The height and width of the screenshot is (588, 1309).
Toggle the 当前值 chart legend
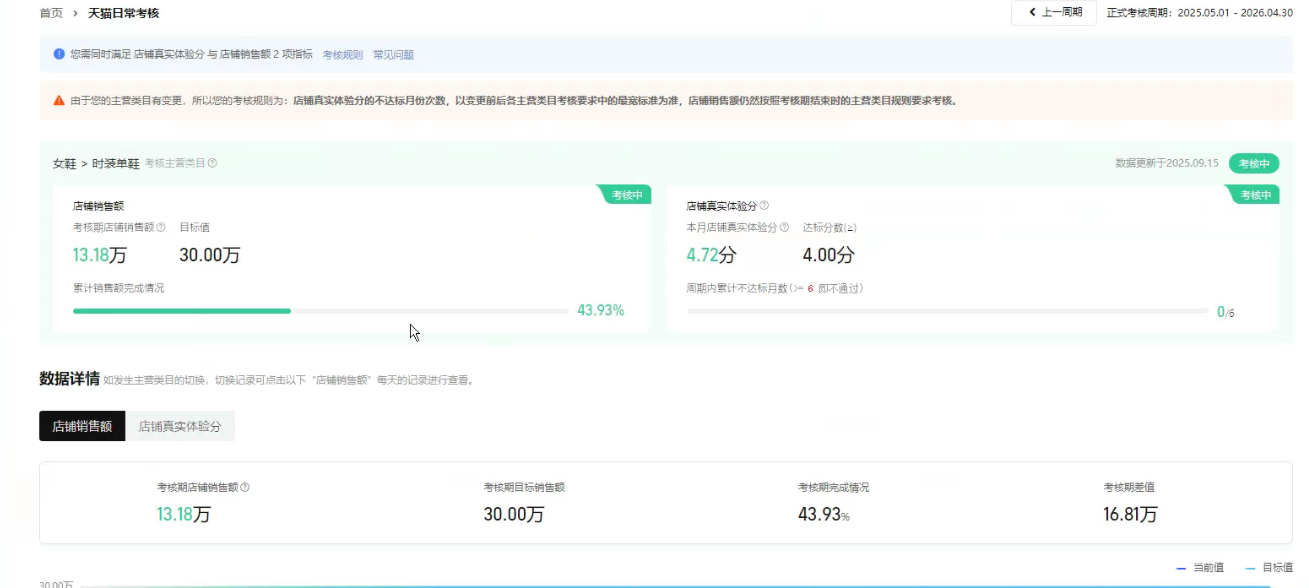tap(1200, 567)
